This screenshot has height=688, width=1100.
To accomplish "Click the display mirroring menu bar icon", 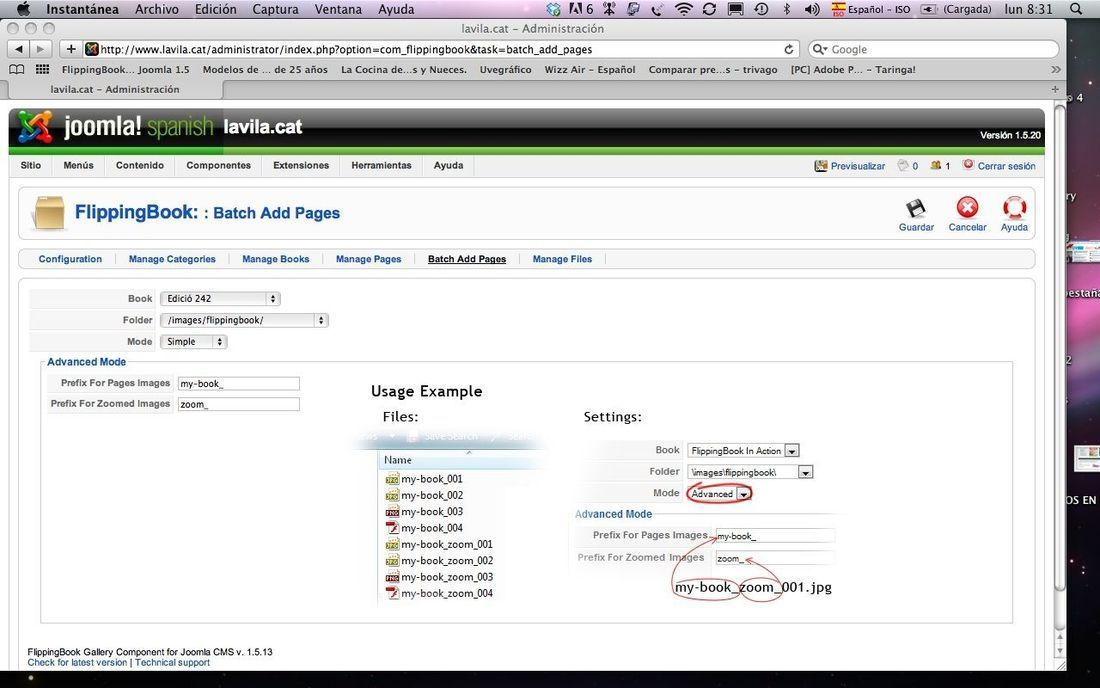I will pos(735,9).
